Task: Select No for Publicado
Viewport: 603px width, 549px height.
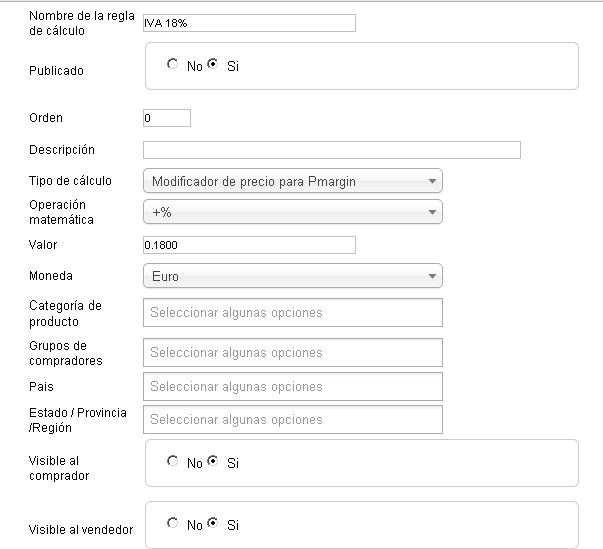Action: coord(172,64)
